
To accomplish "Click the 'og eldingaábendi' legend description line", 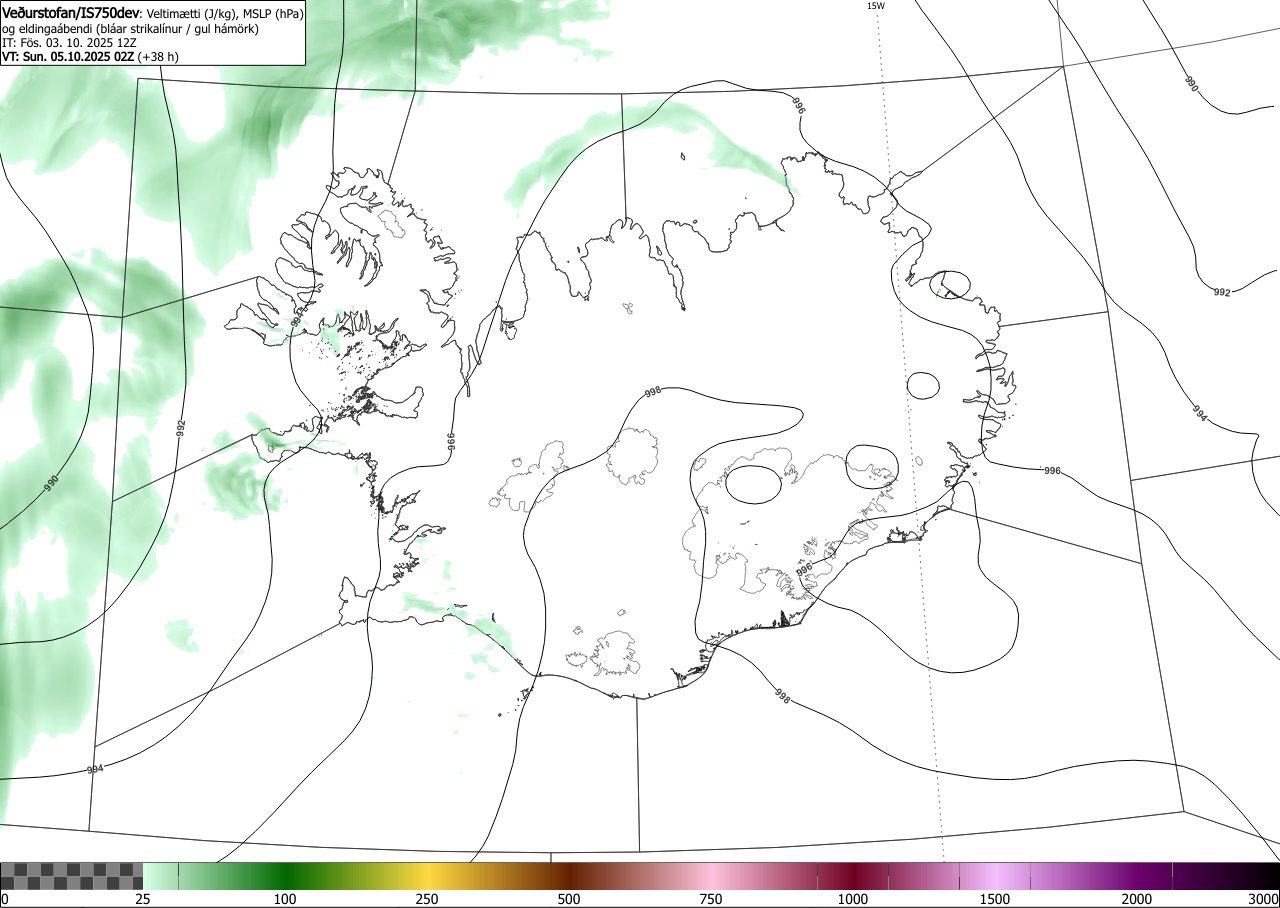I will (131, 29).
